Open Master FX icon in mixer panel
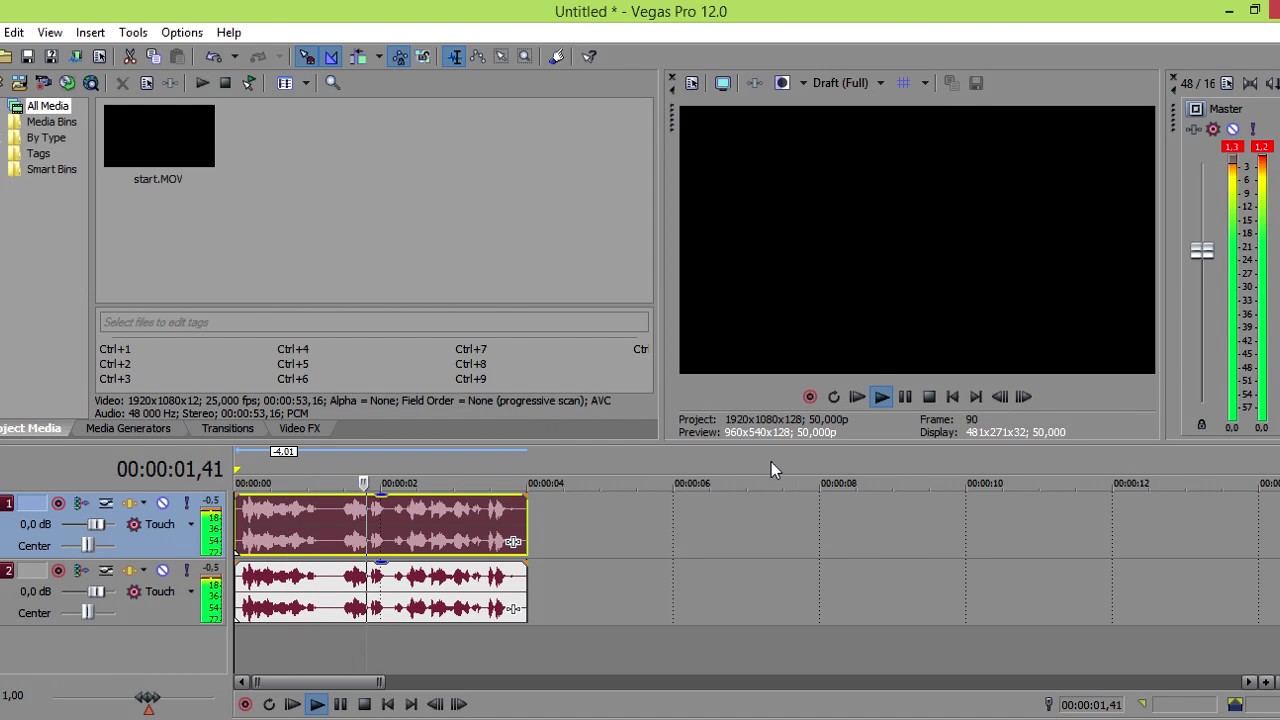 tap(1193, 129)
